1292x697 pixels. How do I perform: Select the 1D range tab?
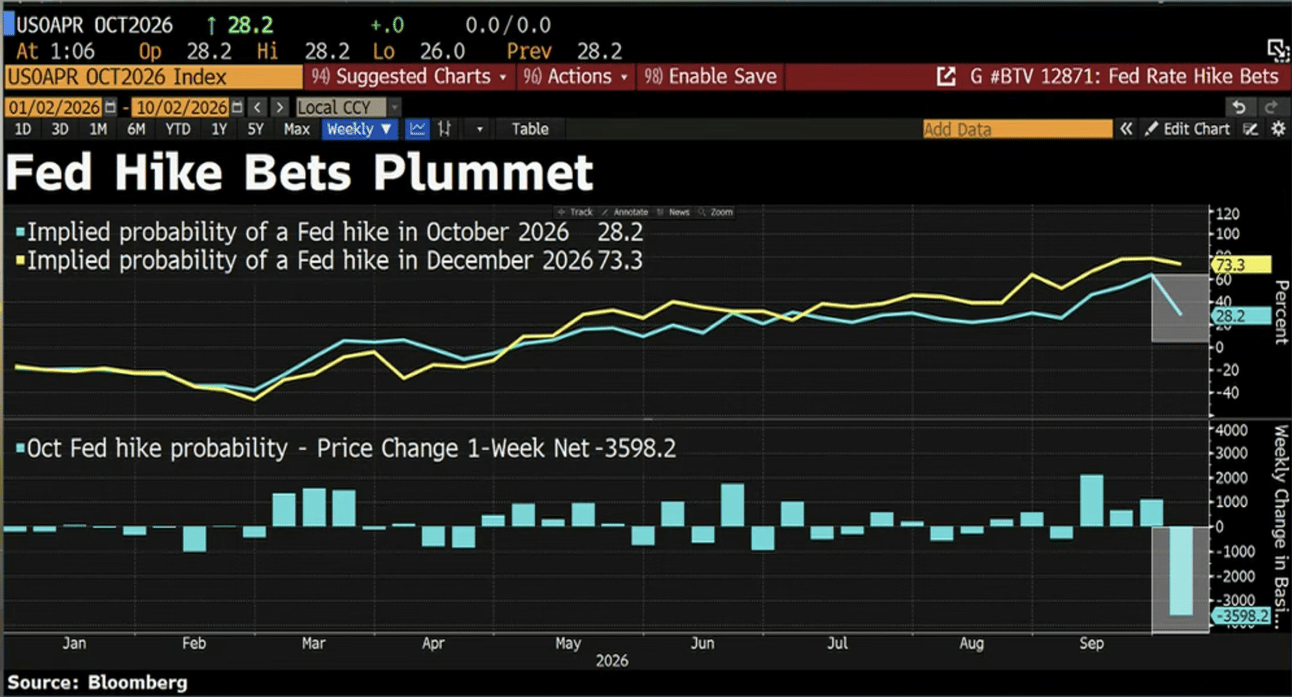22,129
